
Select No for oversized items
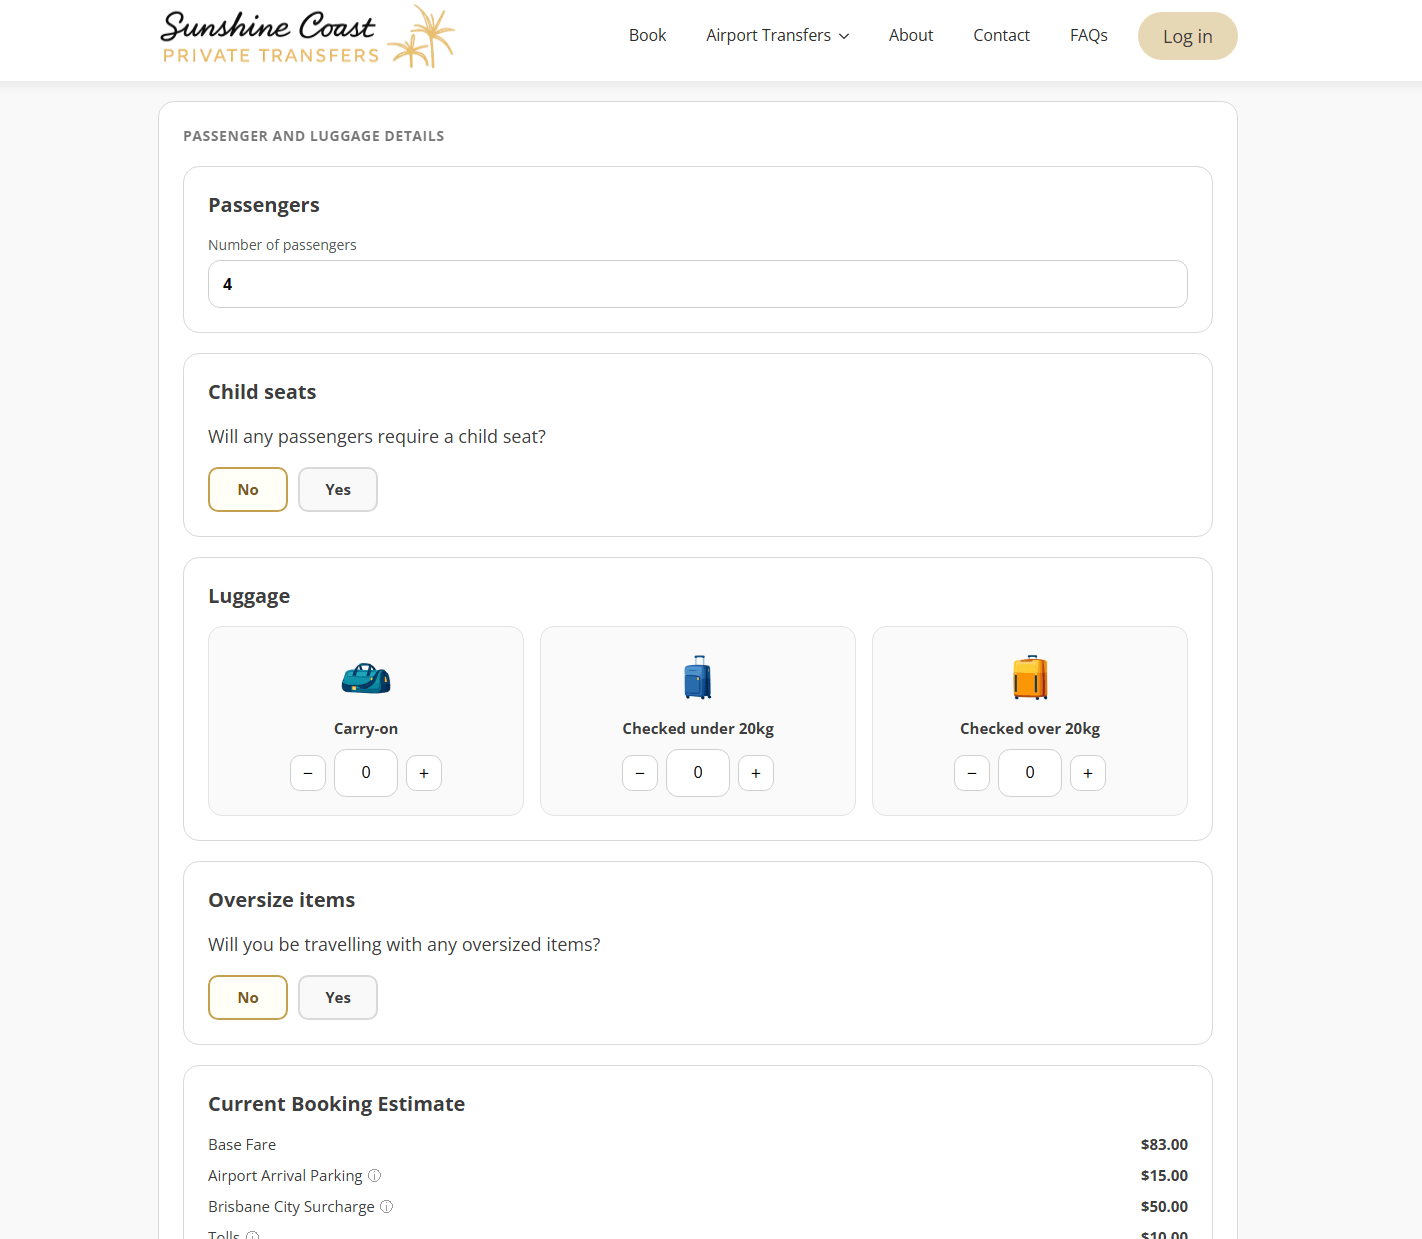pyautogui.click(x=248, y=998)
